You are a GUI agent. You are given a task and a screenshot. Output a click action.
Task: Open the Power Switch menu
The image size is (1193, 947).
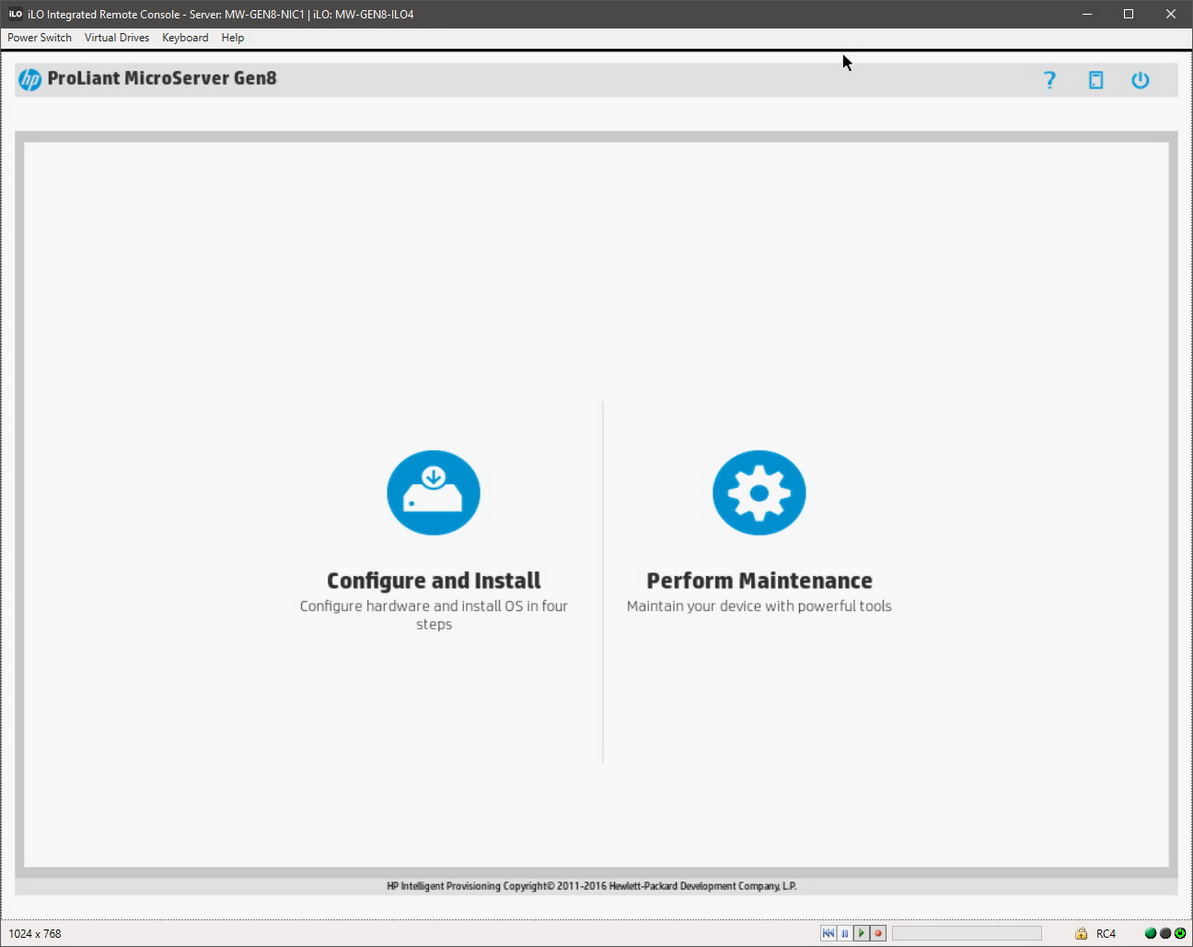tap(40, 37)
